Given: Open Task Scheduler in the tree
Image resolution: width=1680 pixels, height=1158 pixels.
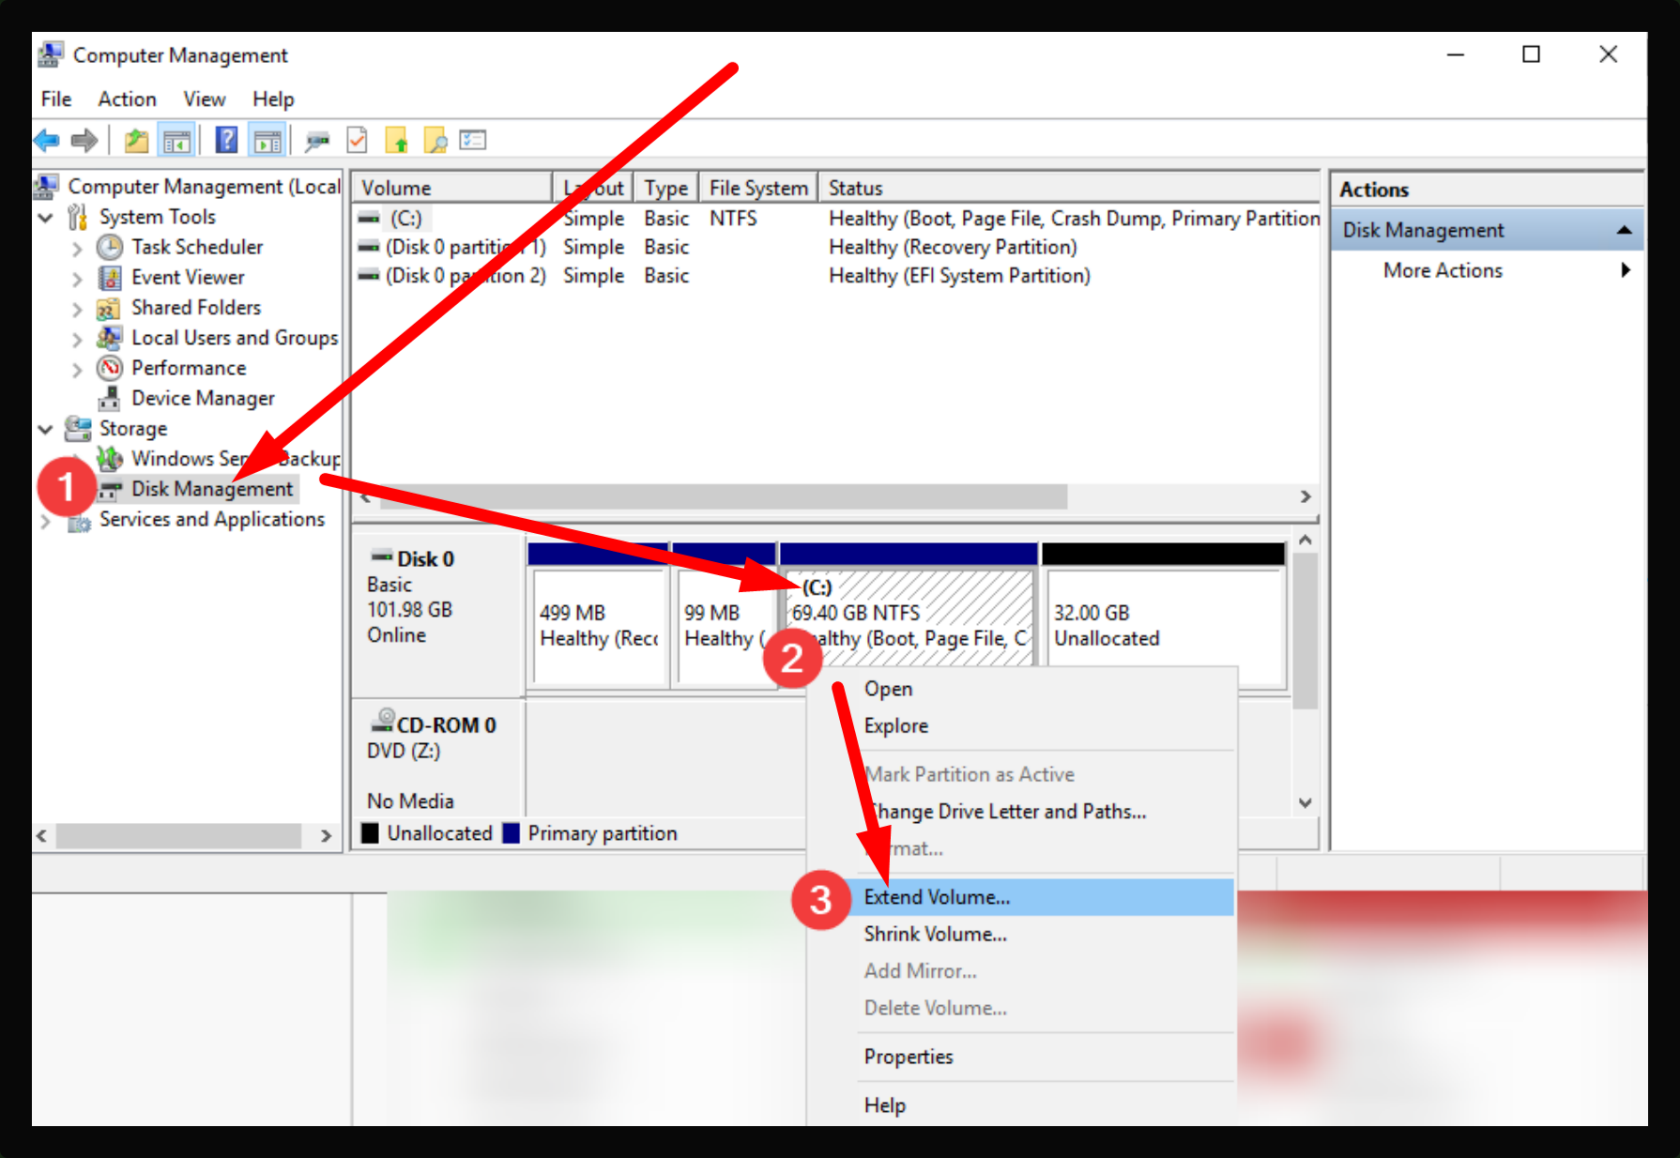Looking at the screenshot, I should point(196,247).
